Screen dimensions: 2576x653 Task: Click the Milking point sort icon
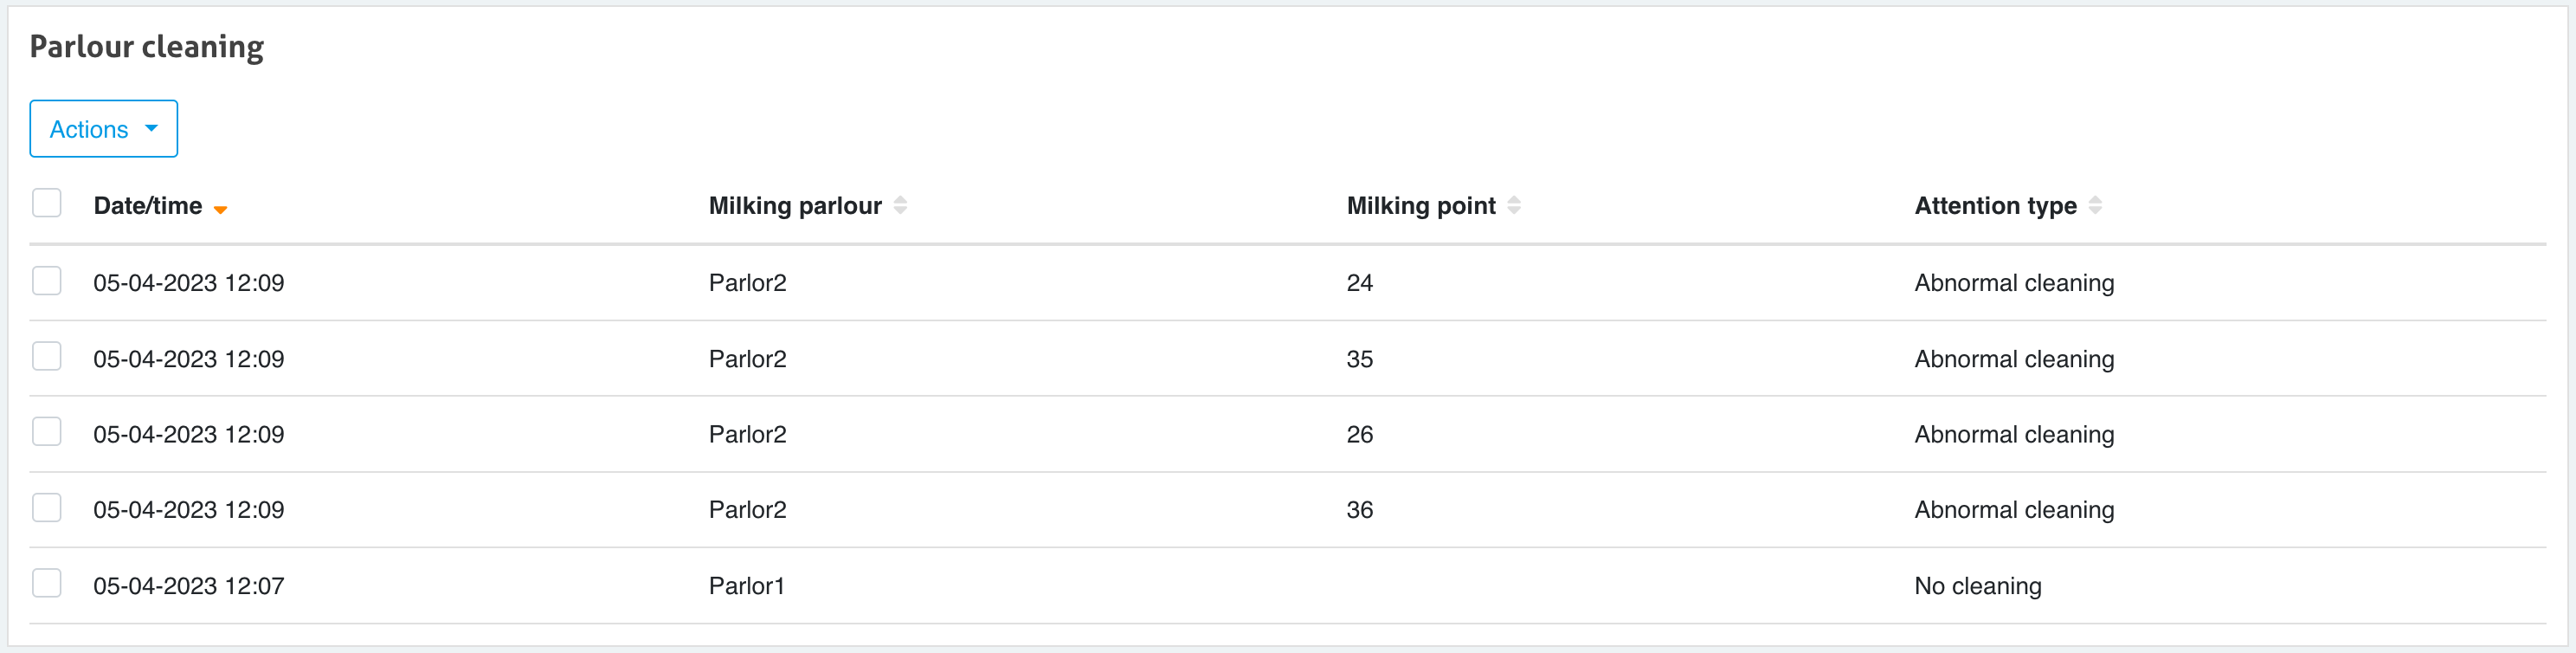click(x=1514, y=205)
